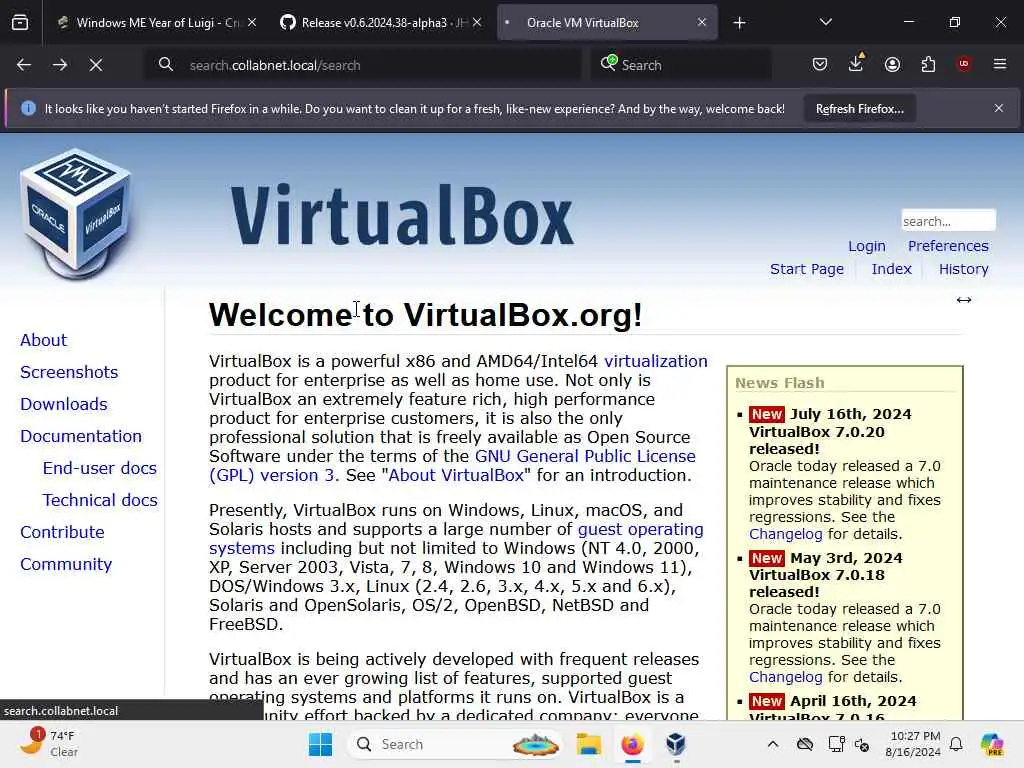Open the uBlock Origin extension icon
1024x768 pixels.
(x=964, y=63)
